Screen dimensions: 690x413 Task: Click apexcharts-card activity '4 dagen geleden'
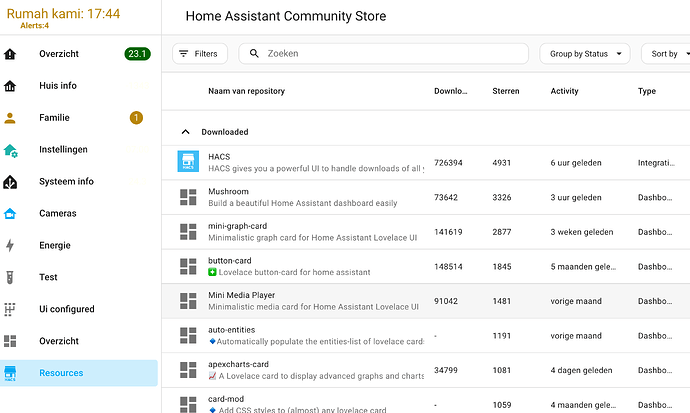[581, 370]
